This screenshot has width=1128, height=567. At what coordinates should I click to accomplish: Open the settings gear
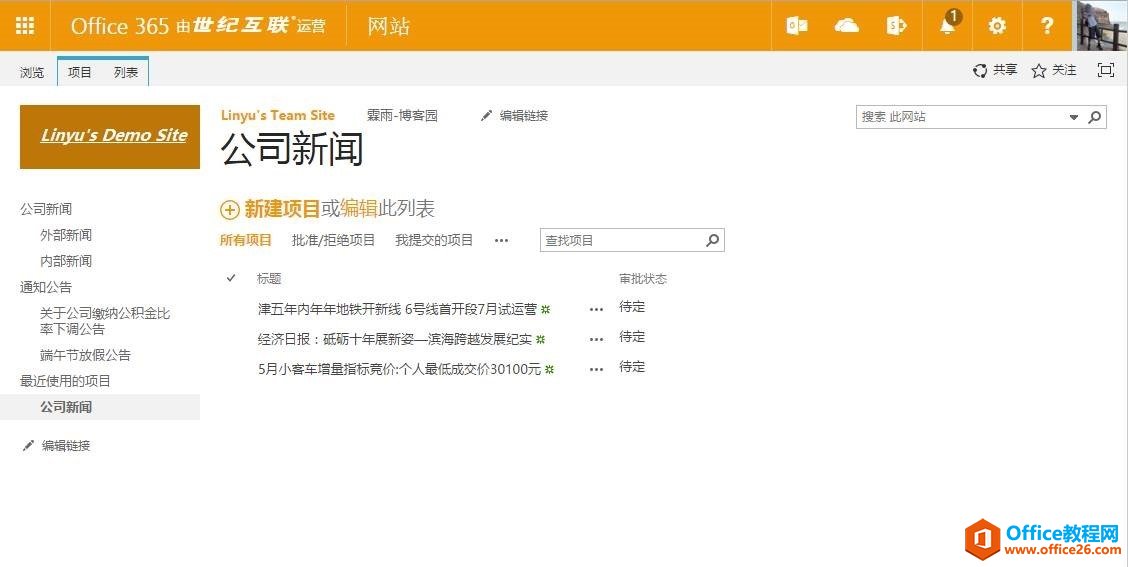(997, 26)
